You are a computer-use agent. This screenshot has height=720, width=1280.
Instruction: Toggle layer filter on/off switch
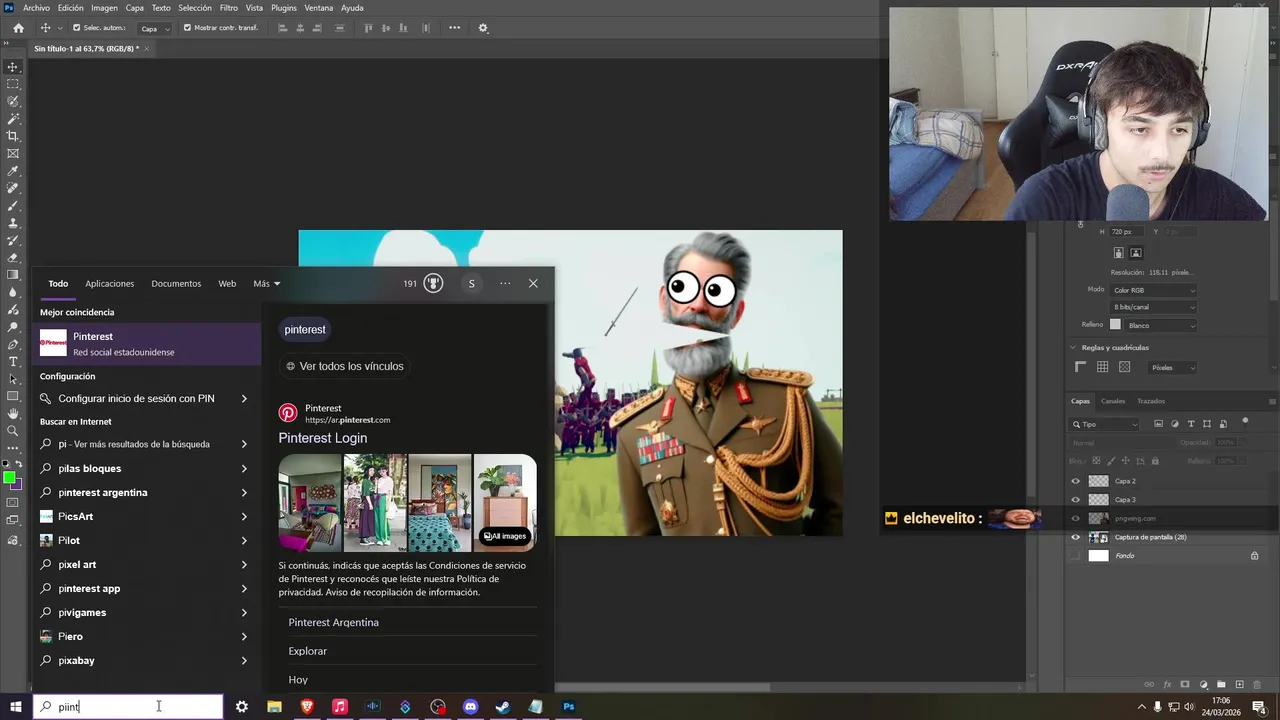1245,421
